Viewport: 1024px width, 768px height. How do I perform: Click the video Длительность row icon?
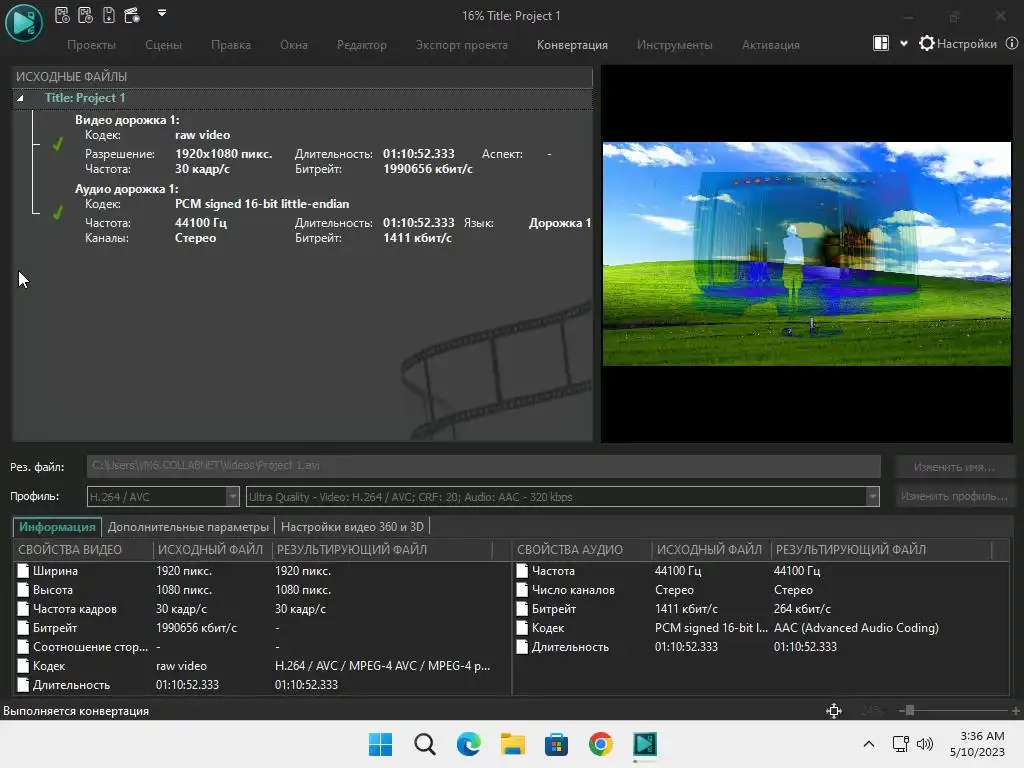click(23, 684)
